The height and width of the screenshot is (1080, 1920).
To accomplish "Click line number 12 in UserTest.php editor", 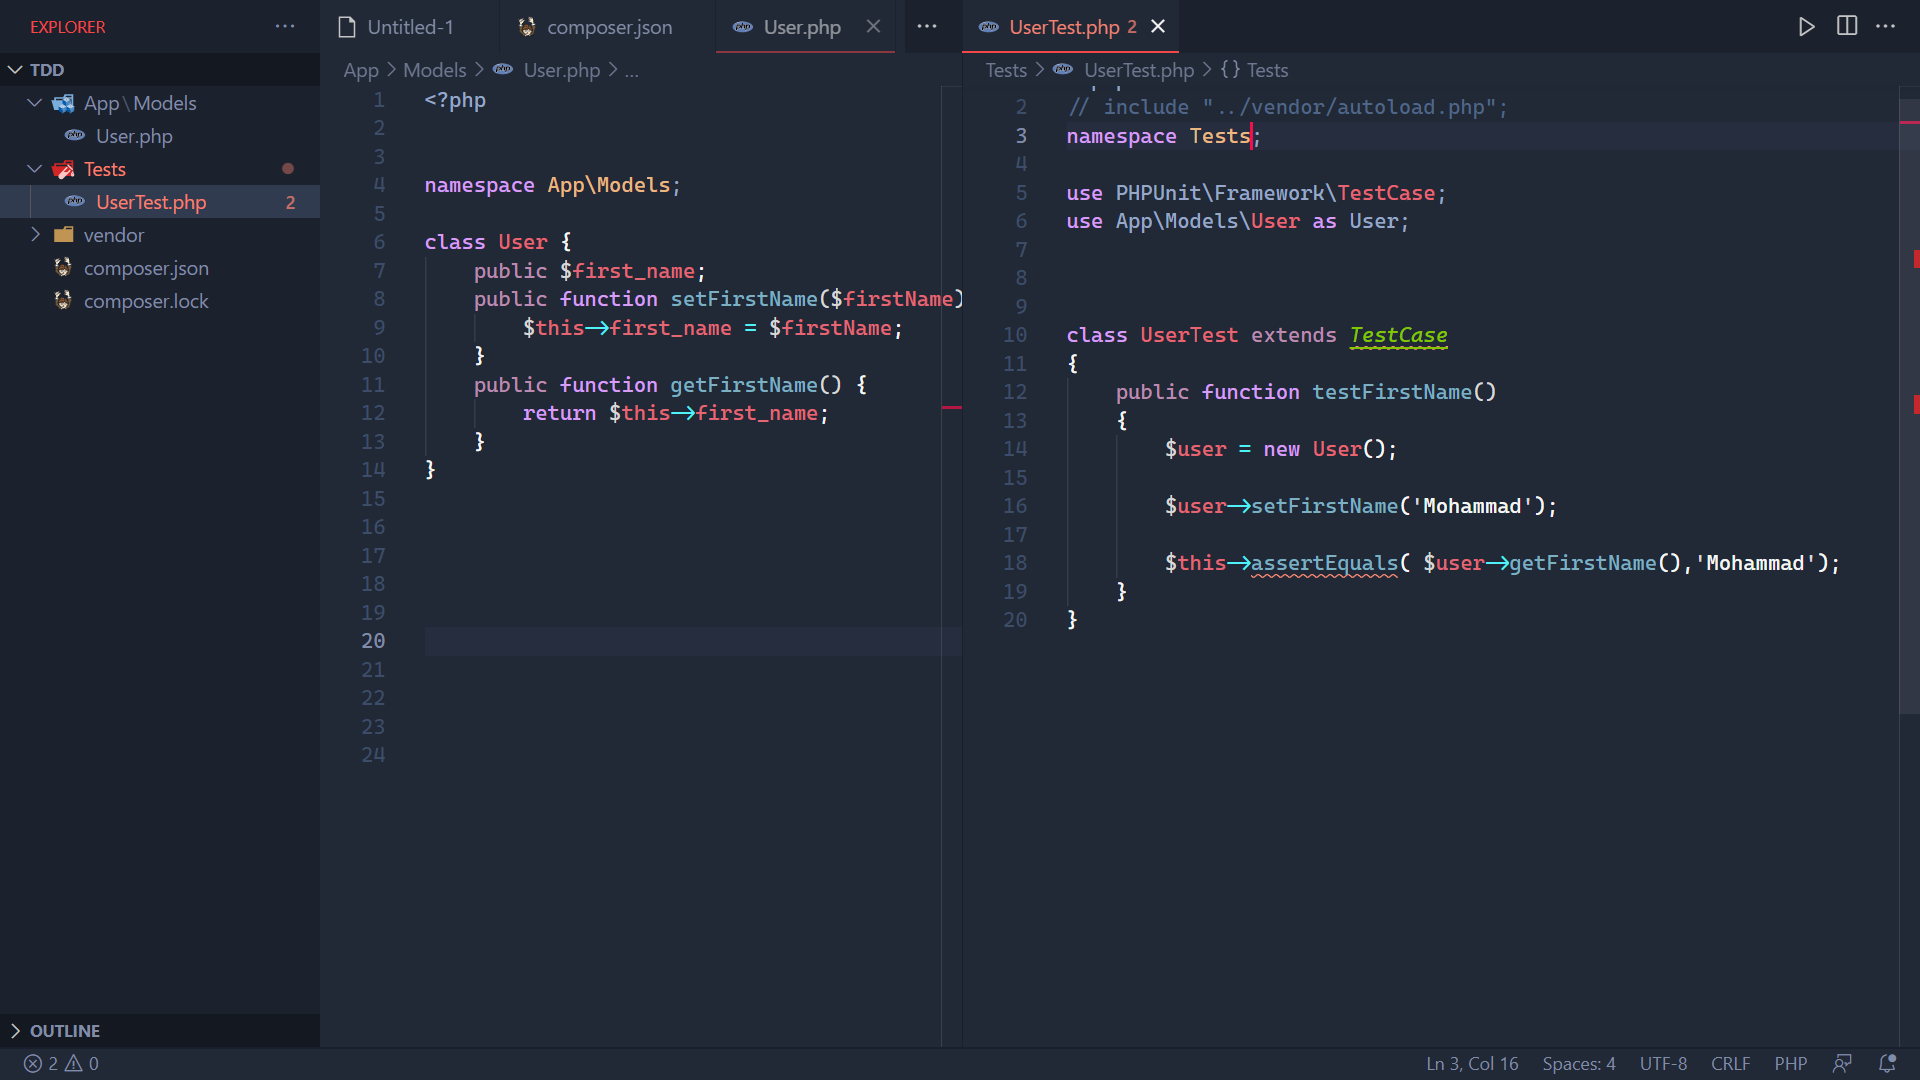I will tap(1015, 392).
